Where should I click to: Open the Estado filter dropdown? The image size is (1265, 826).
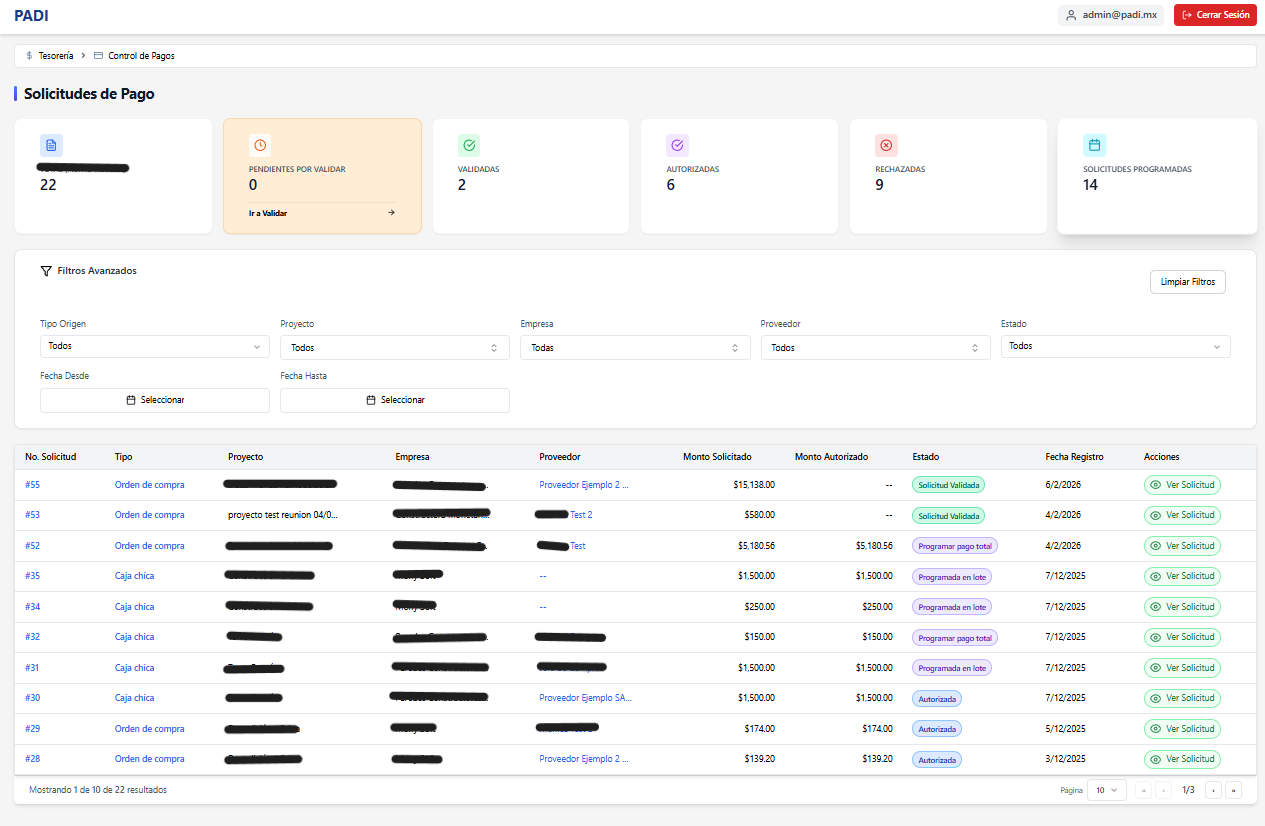coord(1115,346)
